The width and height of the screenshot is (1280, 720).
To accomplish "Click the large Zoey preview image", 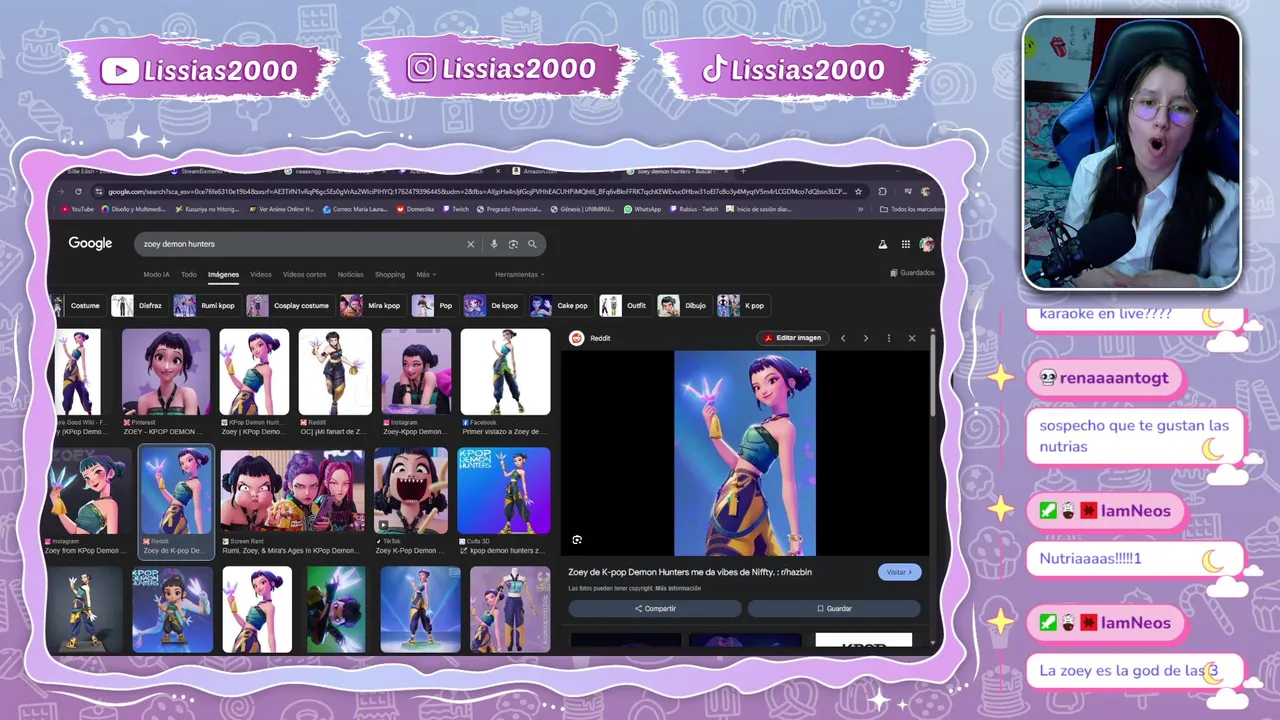I will pyautogui.click(x=745, y=453).
